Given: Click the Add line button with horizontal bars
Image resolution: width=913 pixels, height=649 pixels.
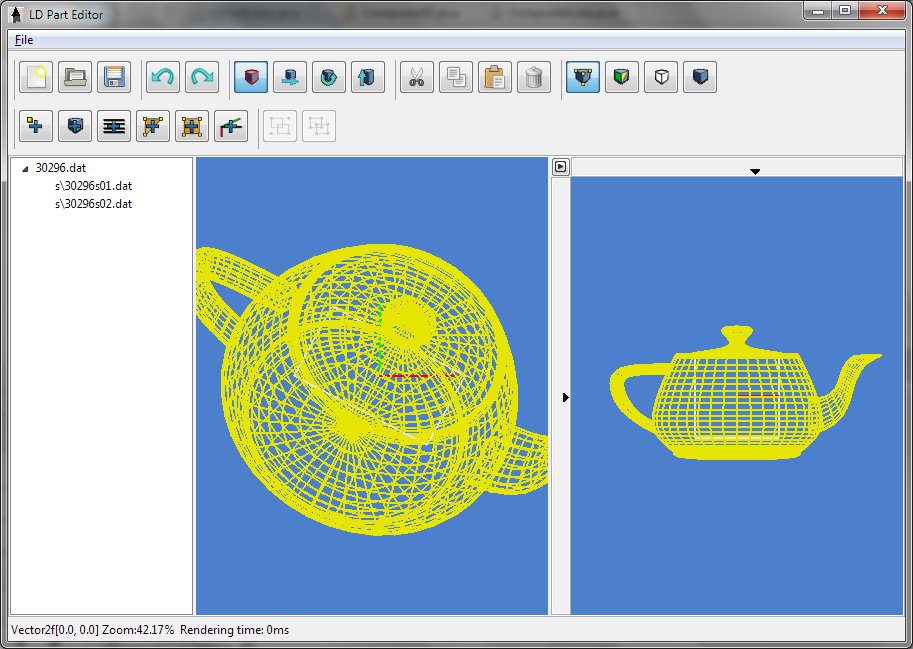Looking at the screenshot, I should pyautogui.click(x=114, y=126).
